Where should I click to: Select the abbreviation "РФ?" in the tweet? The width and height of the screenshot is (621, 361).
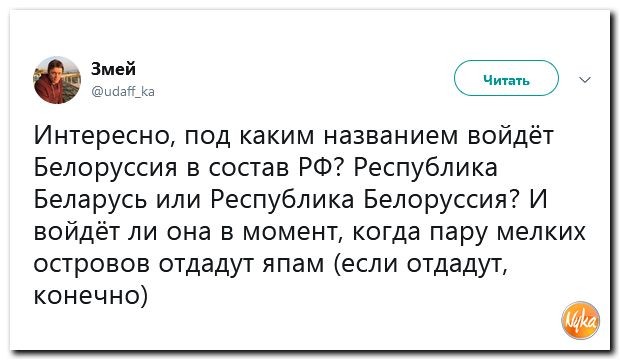tap(321, 167)
